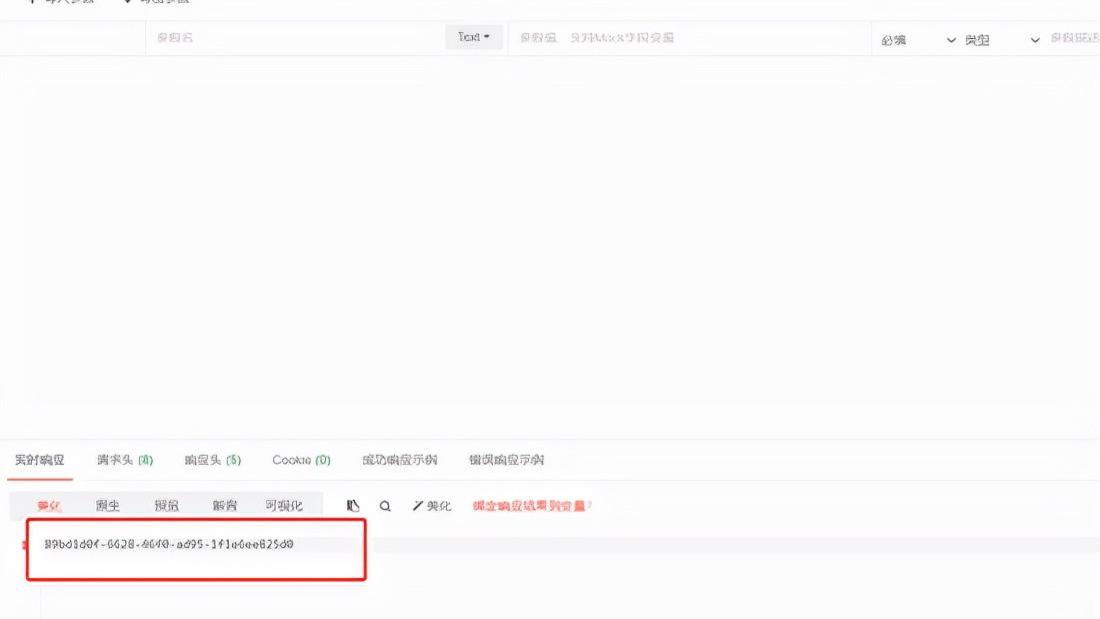Open the 错误响应示例 tab

click(502, 461)
